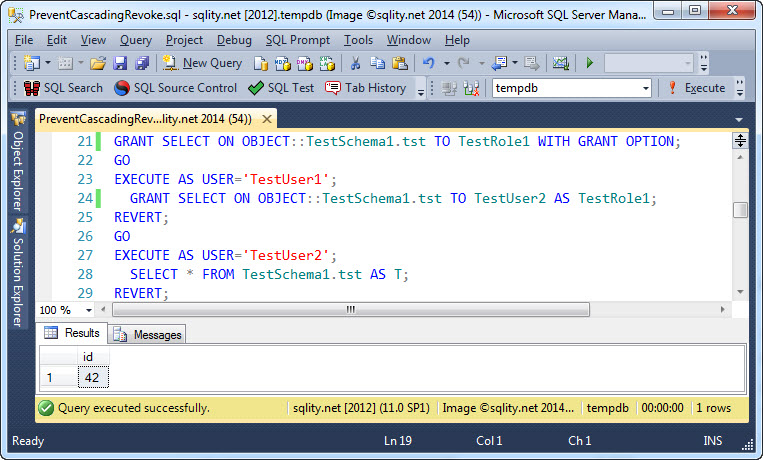Save the current query with the disk icon

(120, 63)
